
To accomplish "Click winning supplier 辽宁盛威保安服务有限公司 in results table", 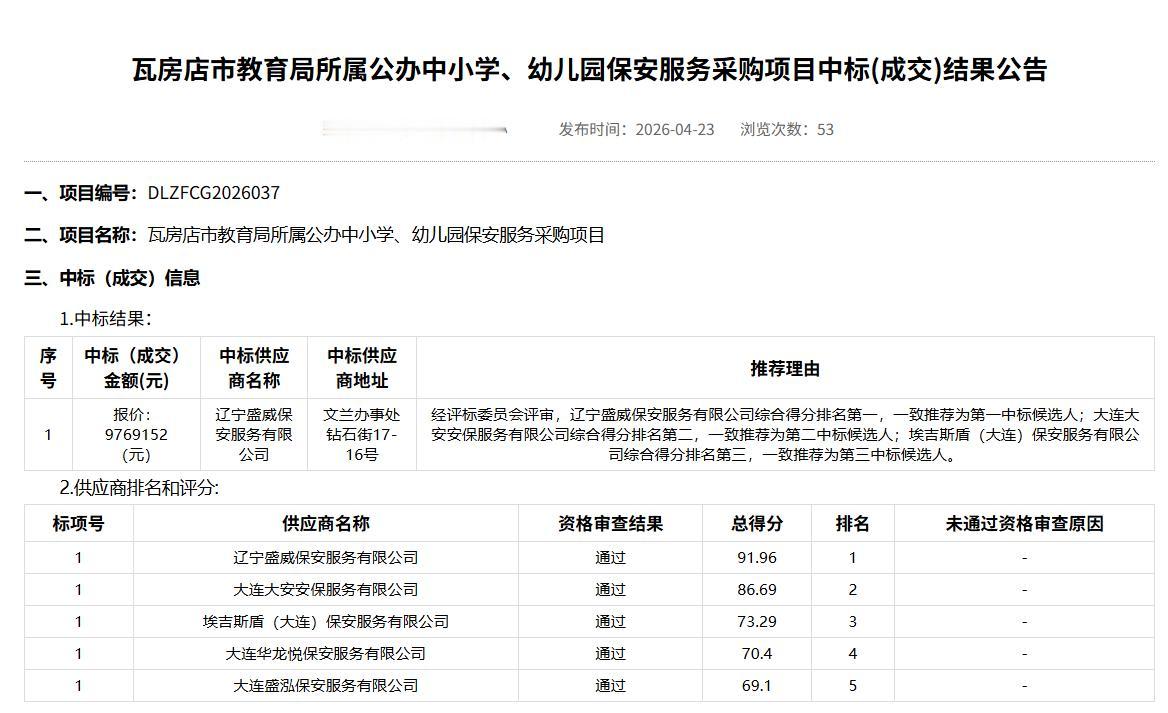I will point(254,434).
